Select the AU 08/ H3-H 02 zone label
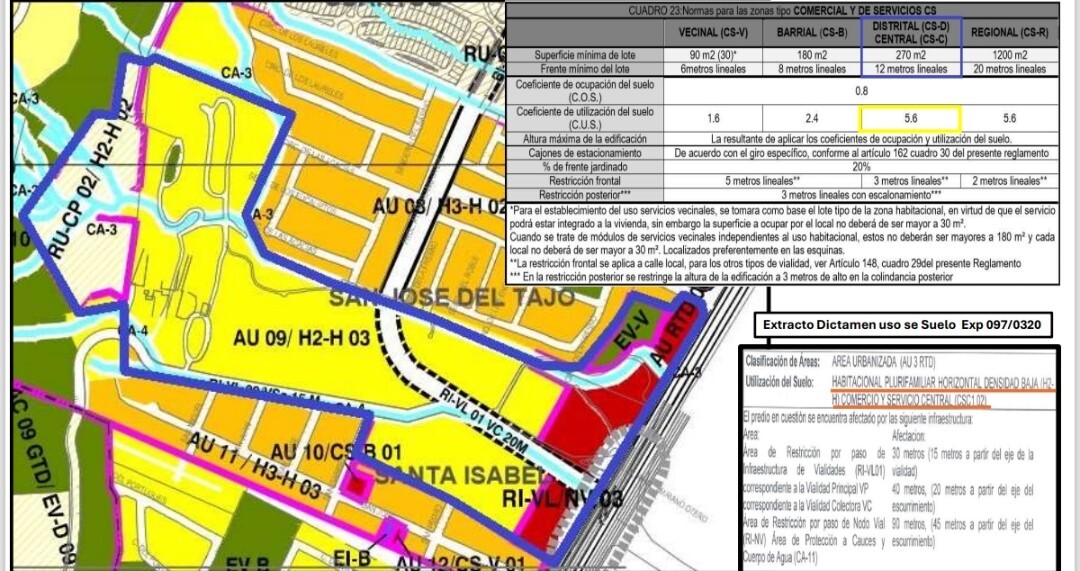 441,207
